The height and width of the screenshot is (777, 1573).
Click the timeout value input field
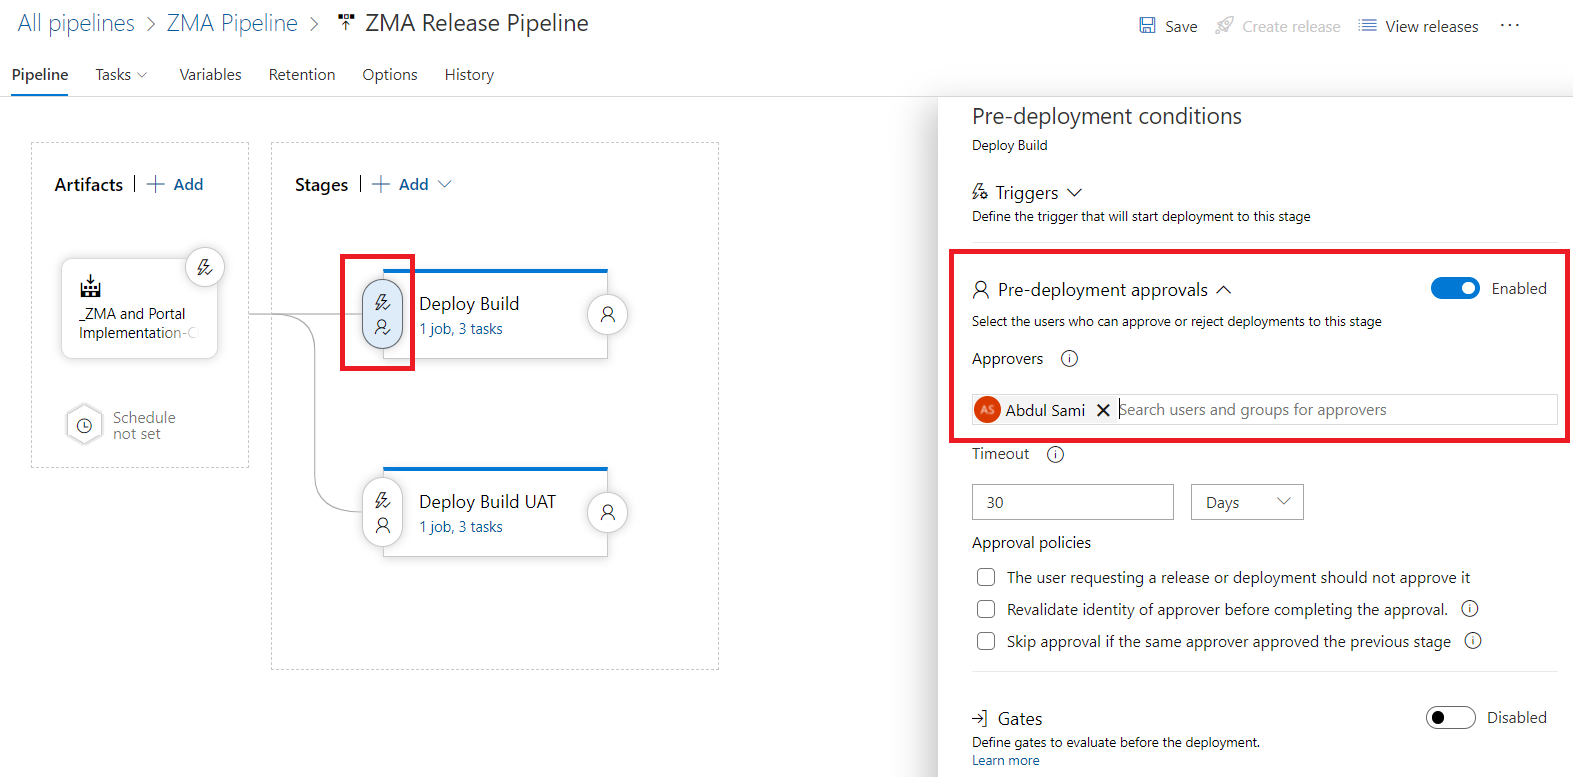tap(1072, 502)
